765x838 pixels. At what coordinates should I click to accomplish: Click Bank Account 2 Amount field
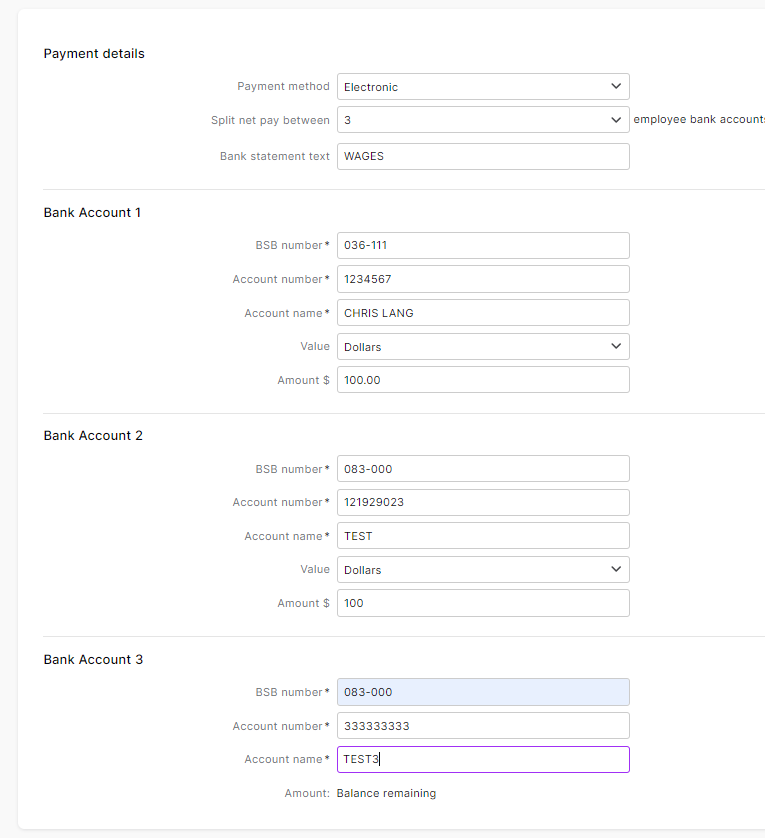pyautogui.click(x=483, y=603)
